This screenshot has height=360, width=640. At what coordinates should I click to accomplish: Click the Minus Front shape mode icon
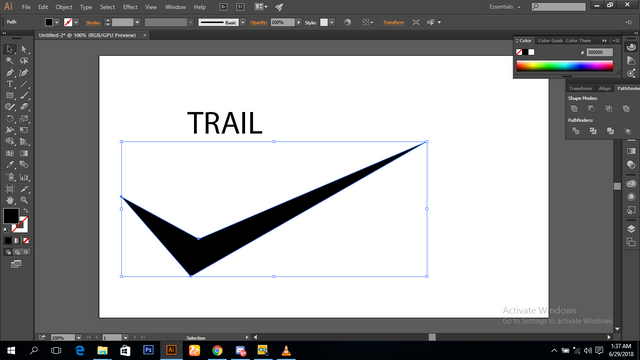click(591, 109)
